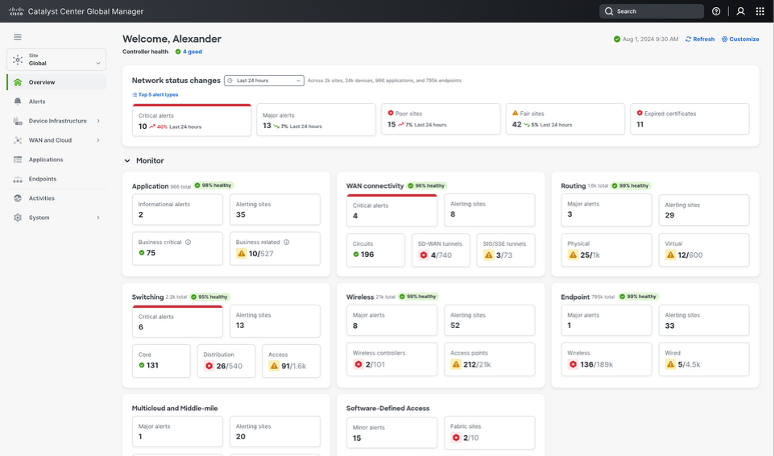The image size is (774, 456).
Task: Open the Critical alerts 10 card
Action: (x=192, y=120)
